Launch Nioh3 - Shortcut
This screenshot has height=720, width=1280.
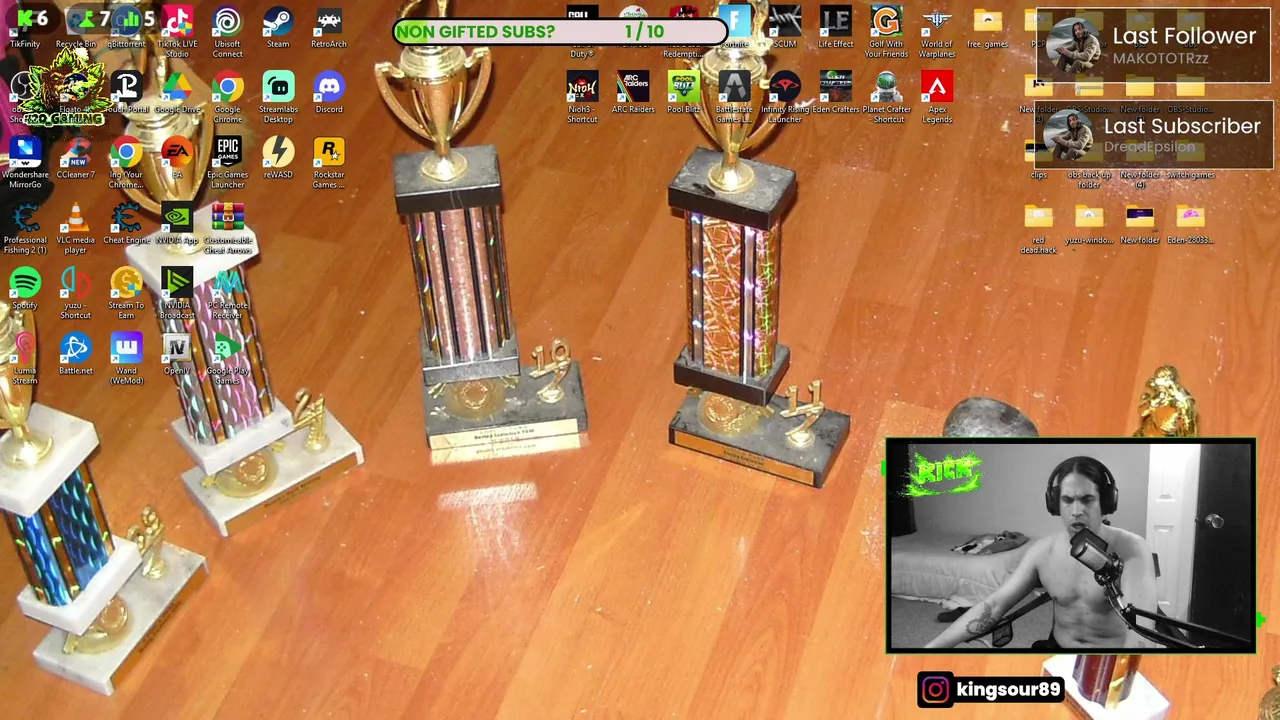point(582,97)
